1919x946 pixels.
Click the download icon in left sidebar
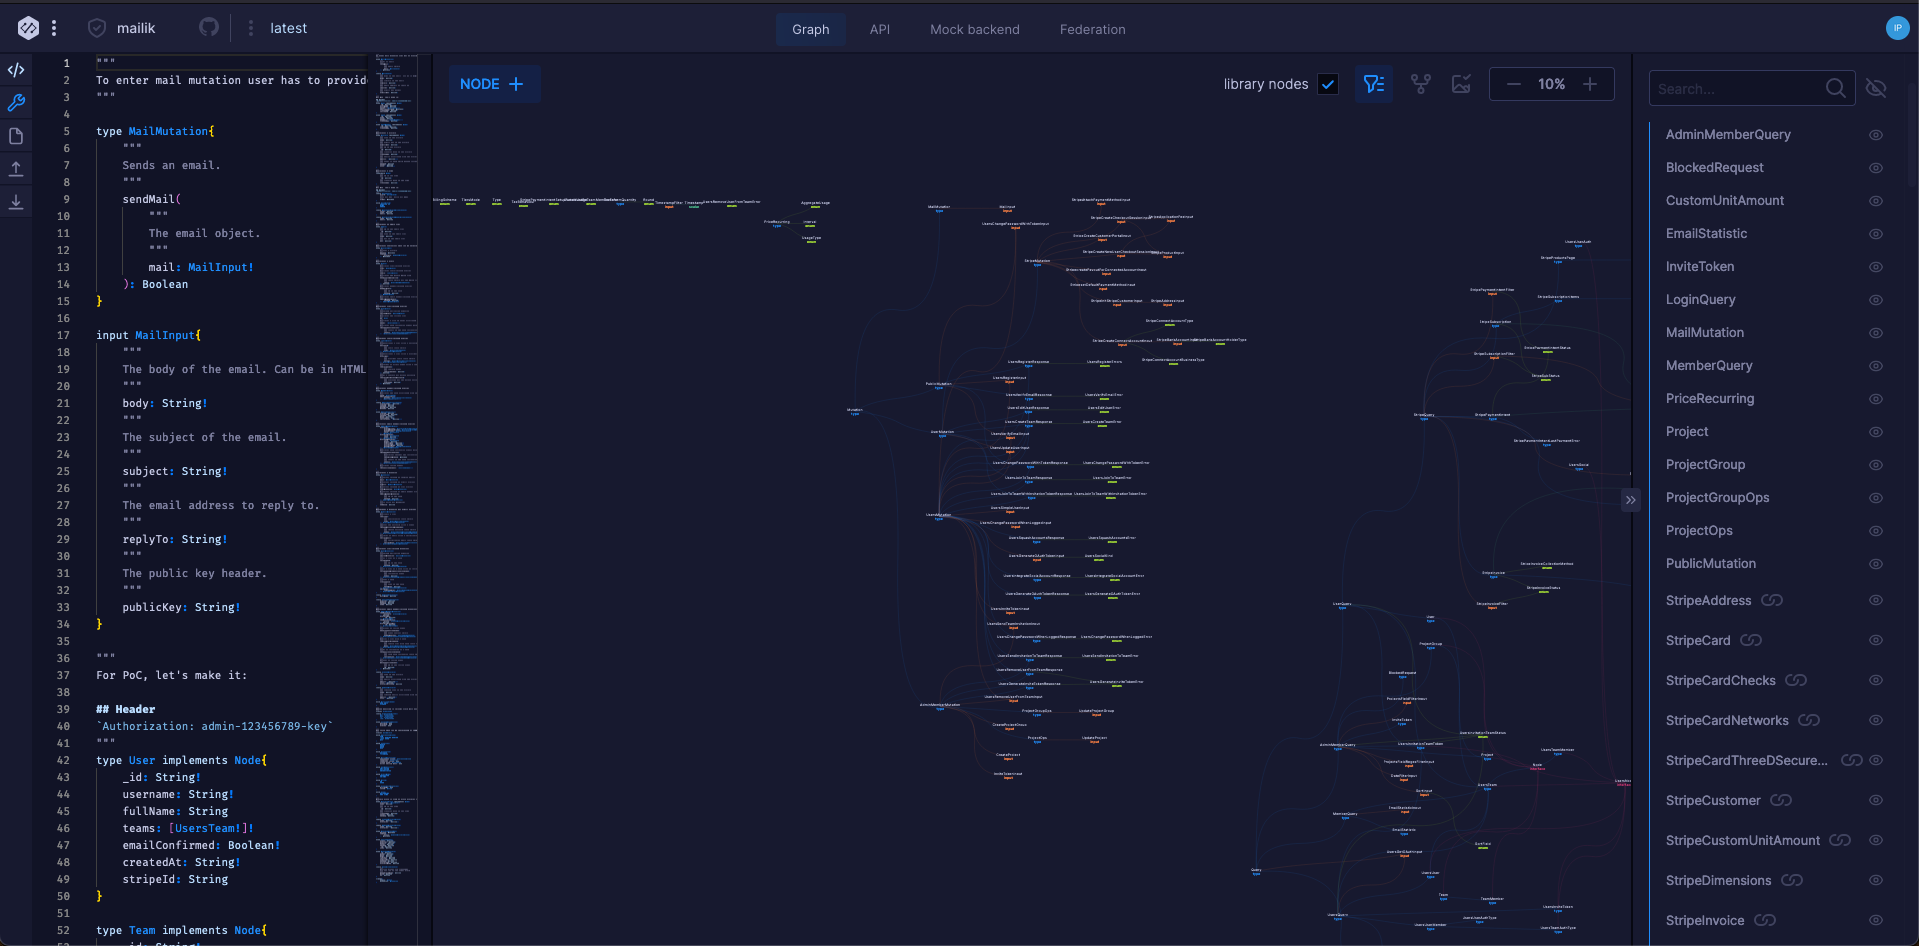(x=16, y=202)
